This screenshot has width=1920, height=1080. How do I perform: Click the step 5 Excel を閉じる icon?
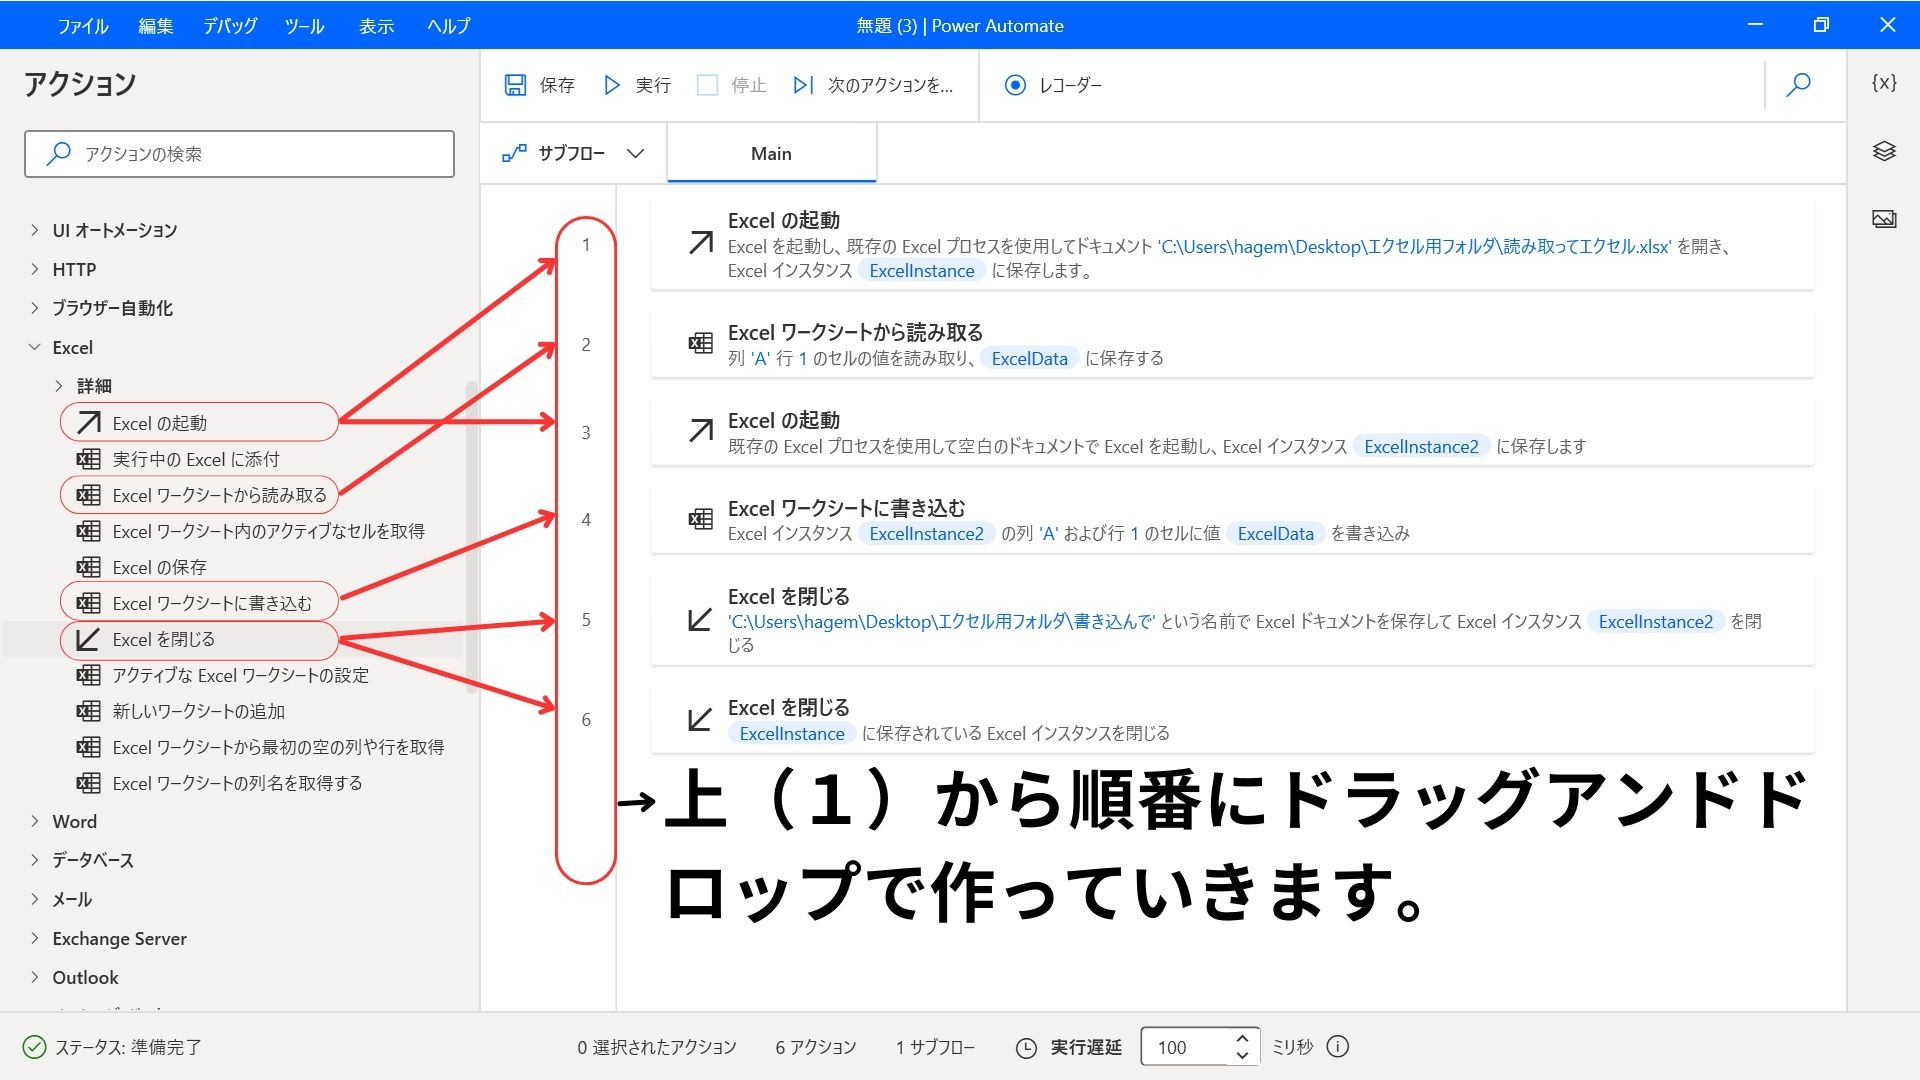(x=701, y=619)
